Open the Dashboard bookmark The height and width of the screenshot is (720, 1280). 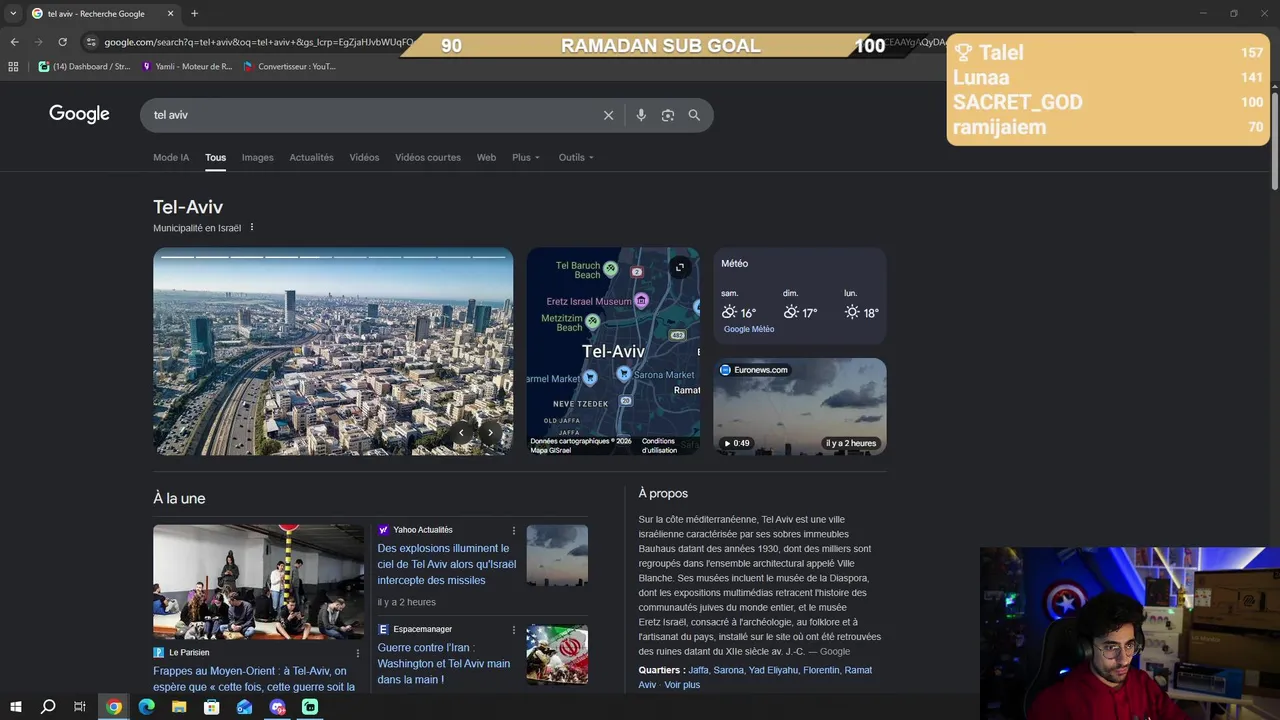pyautogui.click(x=84, y=67)
